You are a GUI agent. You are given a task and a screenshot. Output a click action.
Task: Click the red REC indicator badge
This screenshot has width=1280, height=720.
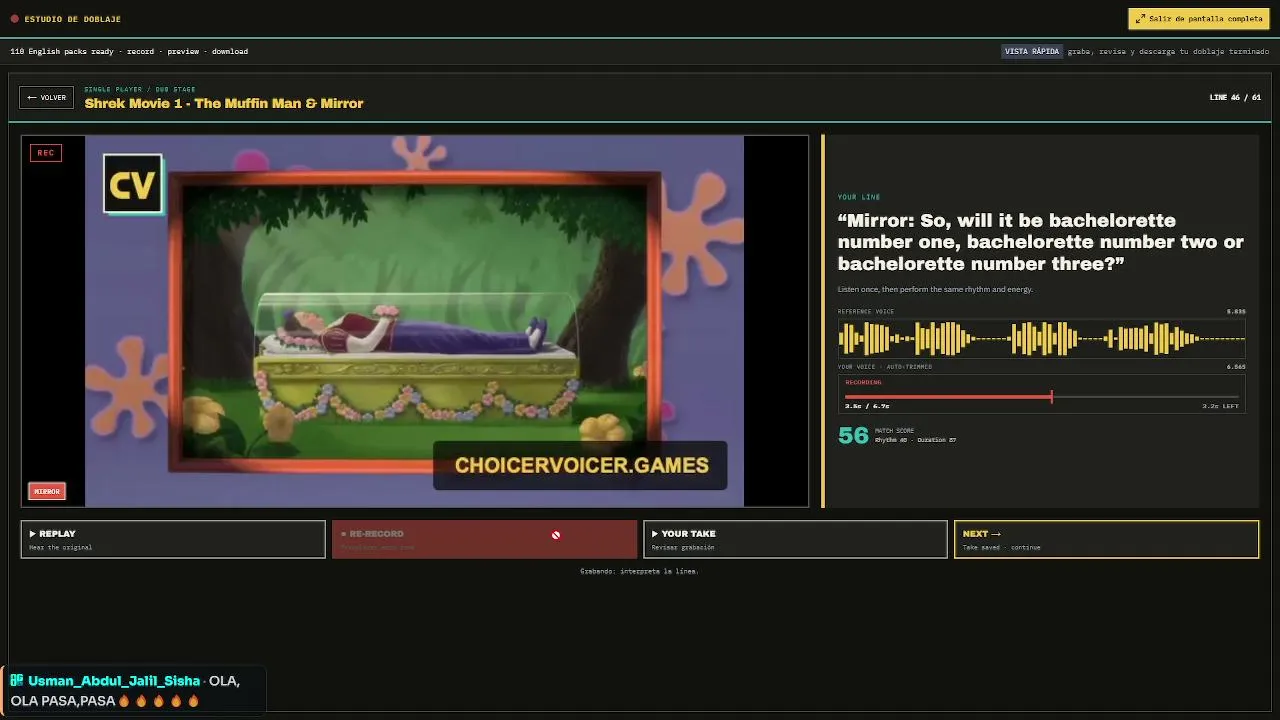(45, 153)
